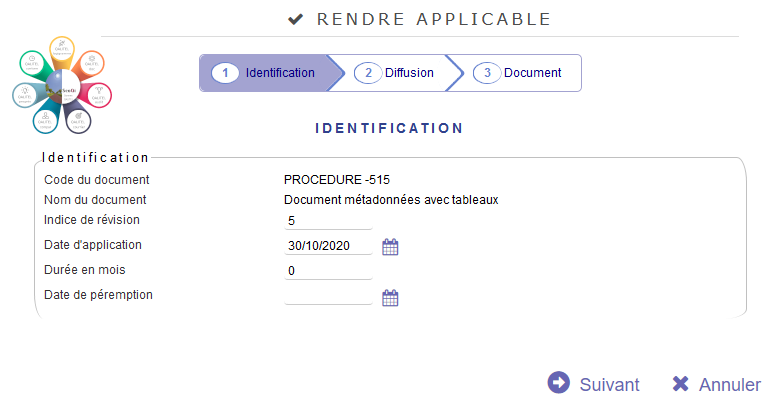Image resolution: width=780 pixels, height=418 pixels.
Task: Click the Suivant button label
Action: [609, 385]
